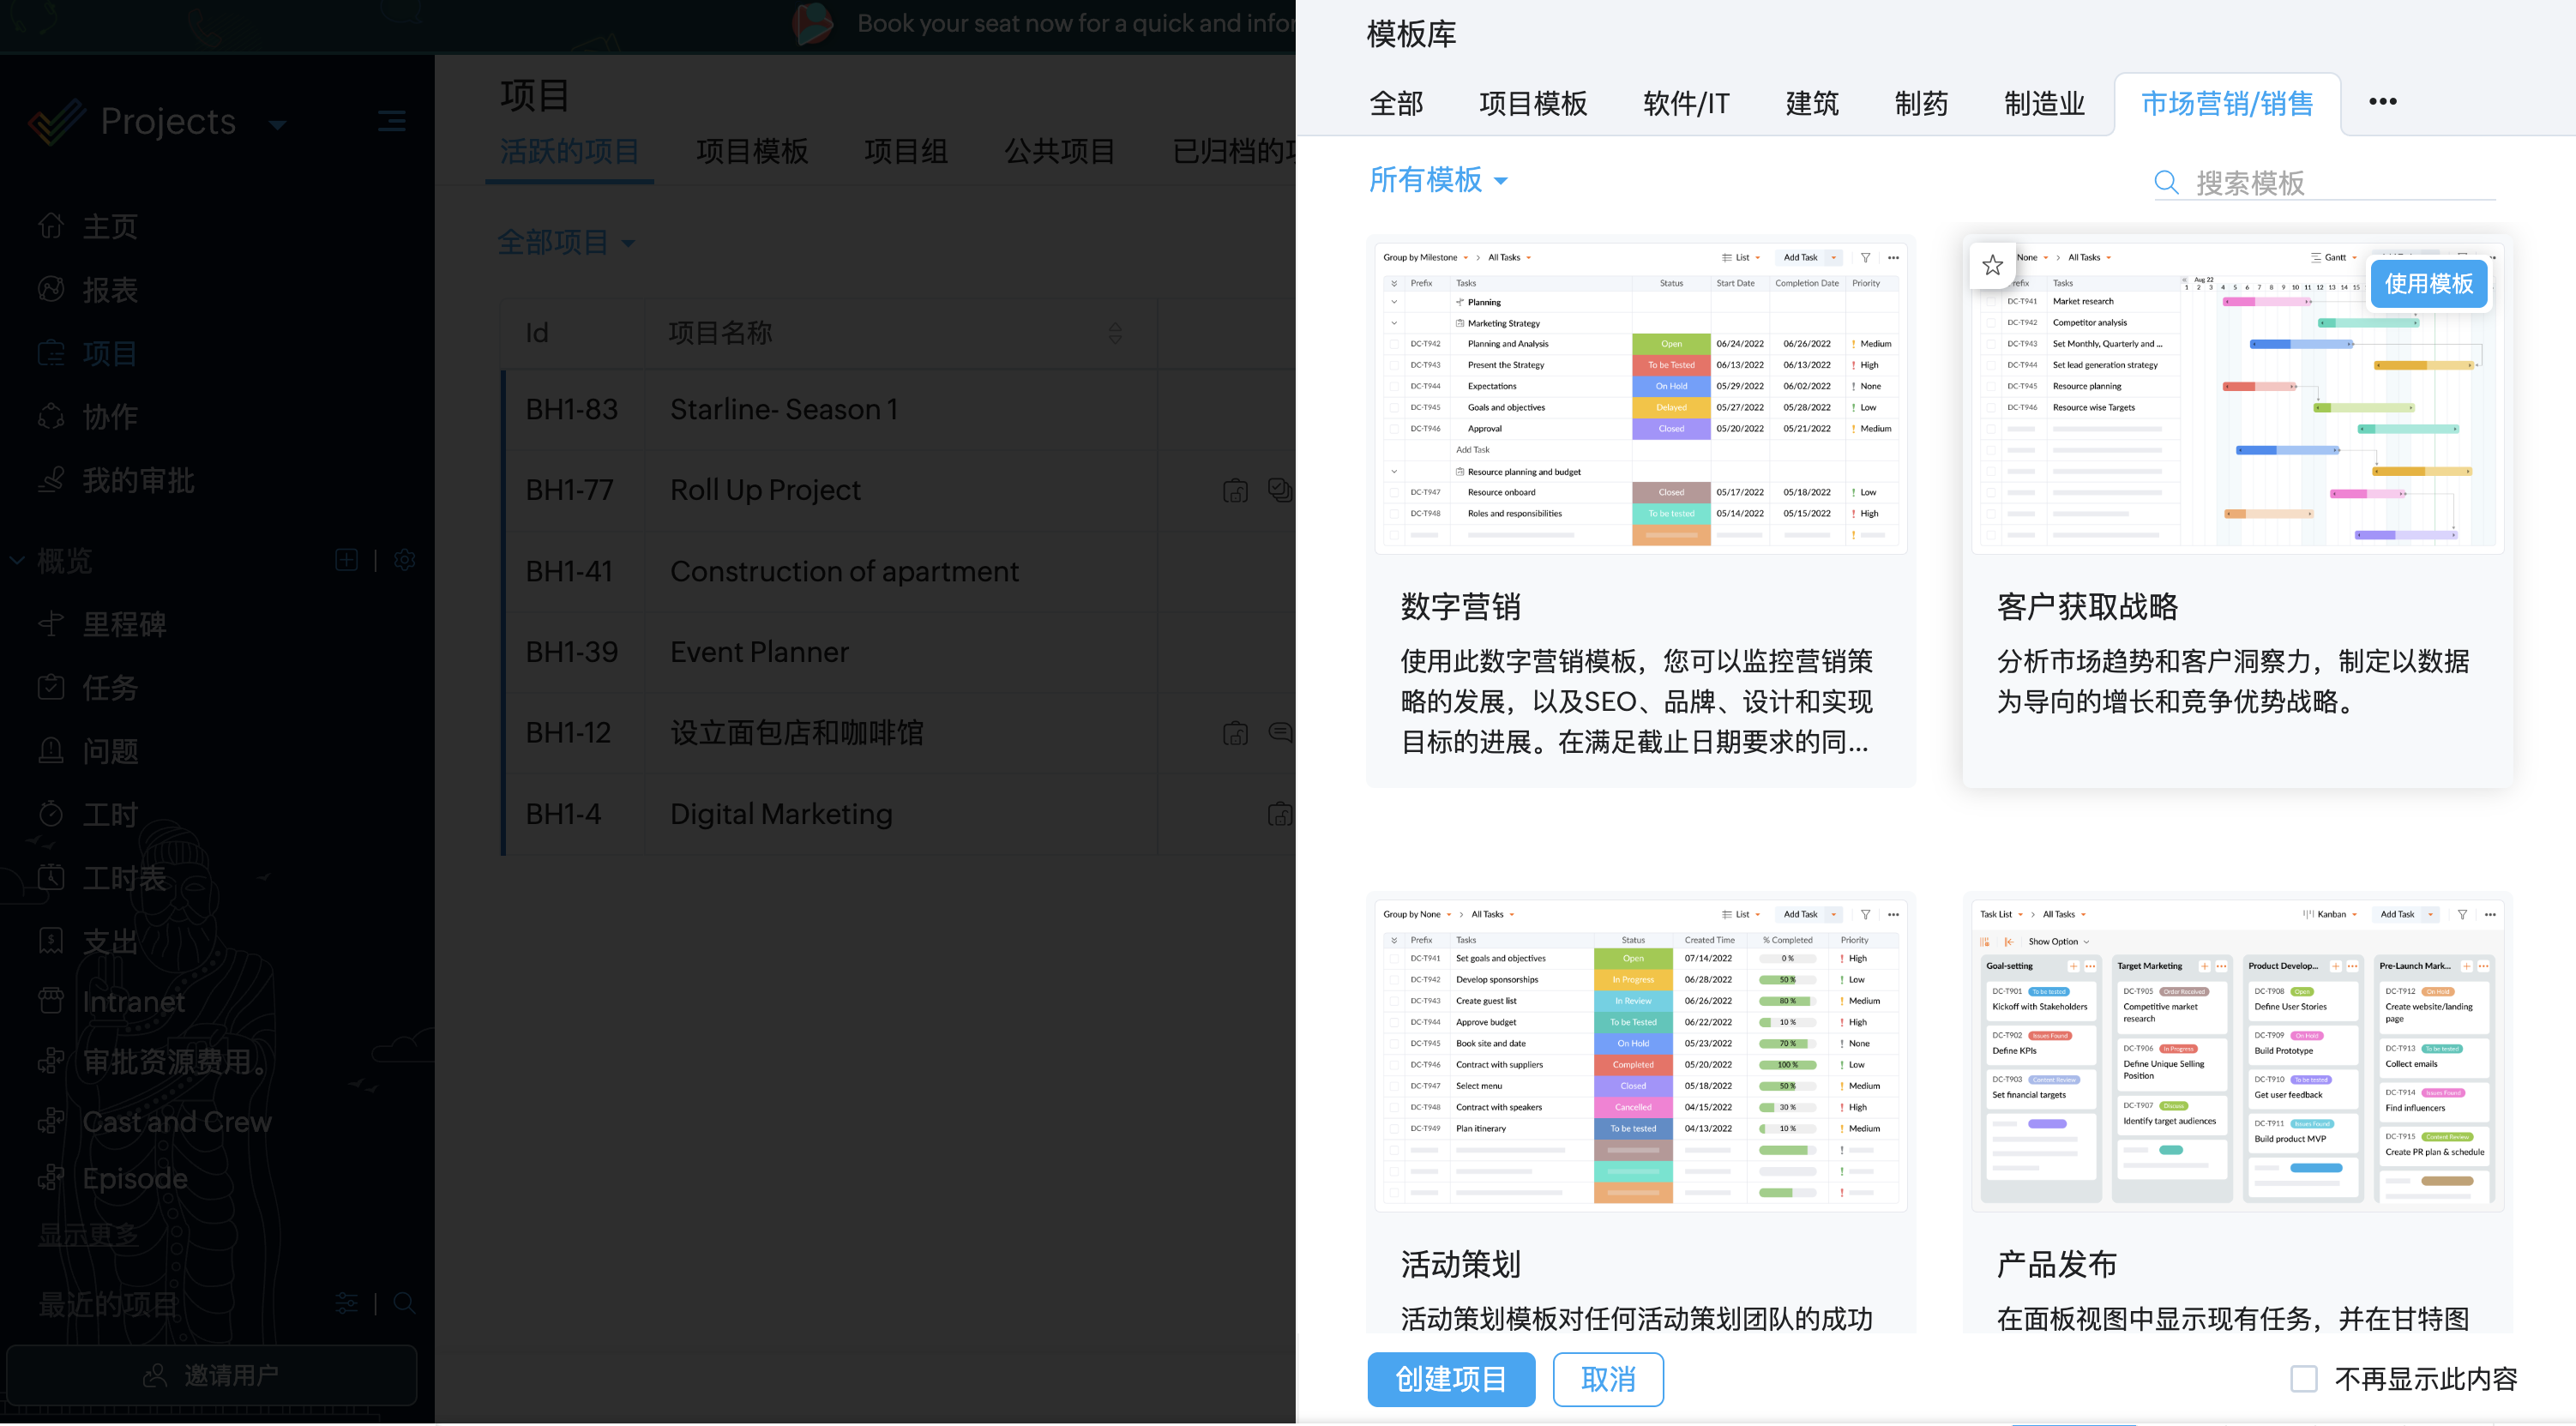
Task: Open 报表 reports icon in sidebar
Action: click(51, 290)
